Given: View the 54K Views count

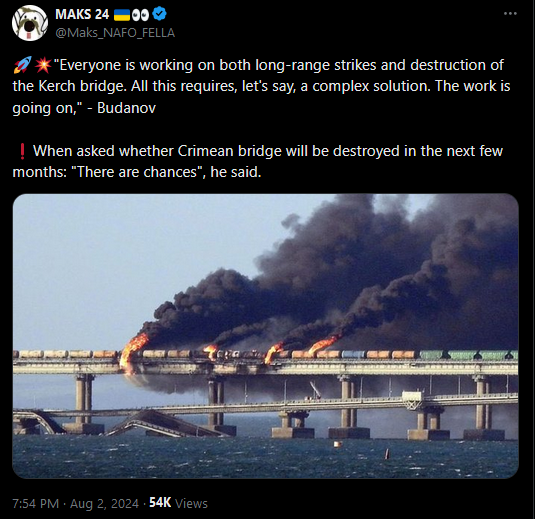Looking at the screenshot, I should coord(178,503).
